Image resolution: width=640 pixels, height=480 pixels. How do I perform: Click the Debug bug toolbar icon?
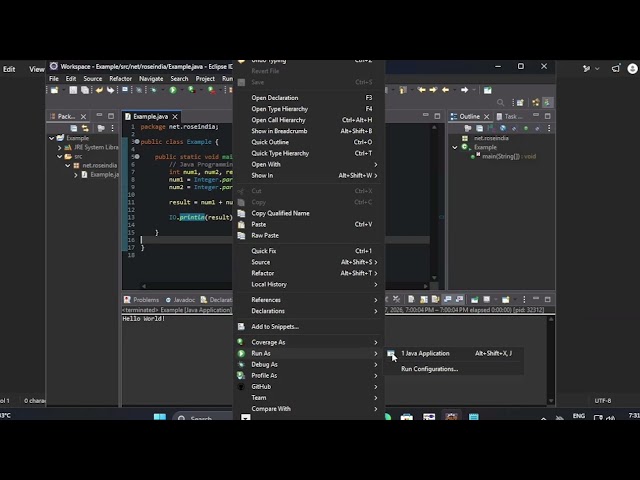tap(153, 90)
